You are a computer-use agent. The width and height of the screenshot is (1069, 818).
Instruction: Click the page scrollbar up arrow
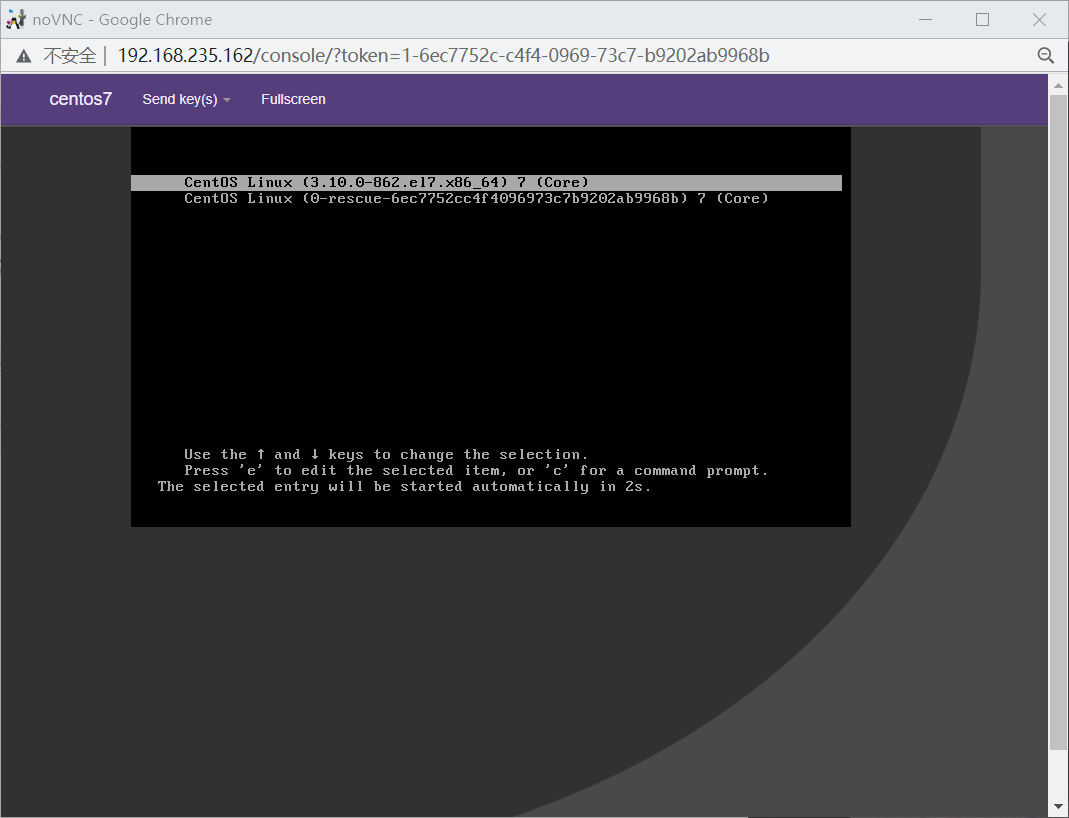(1058, 86)
